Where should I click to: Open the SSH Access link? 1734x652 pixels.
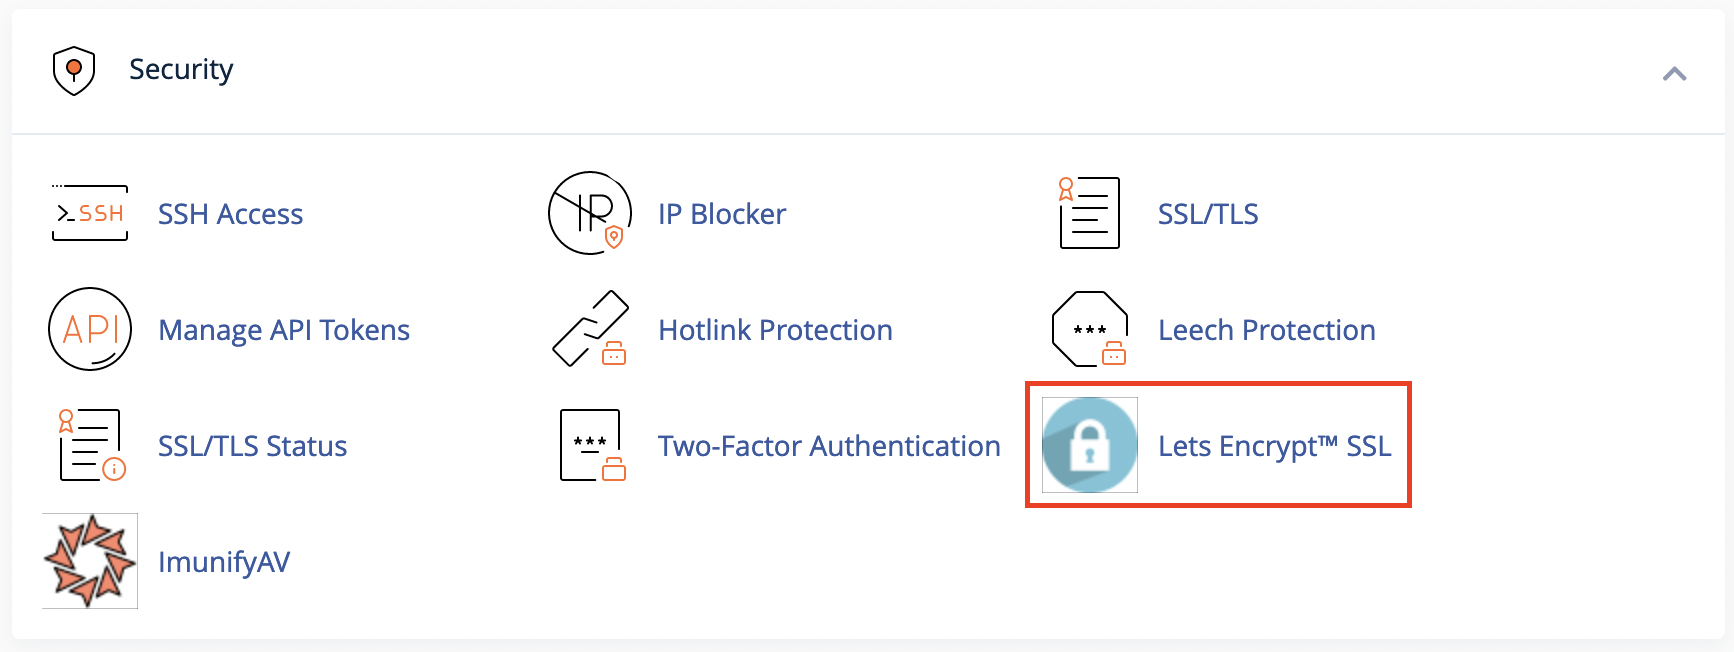coord(230,214)
